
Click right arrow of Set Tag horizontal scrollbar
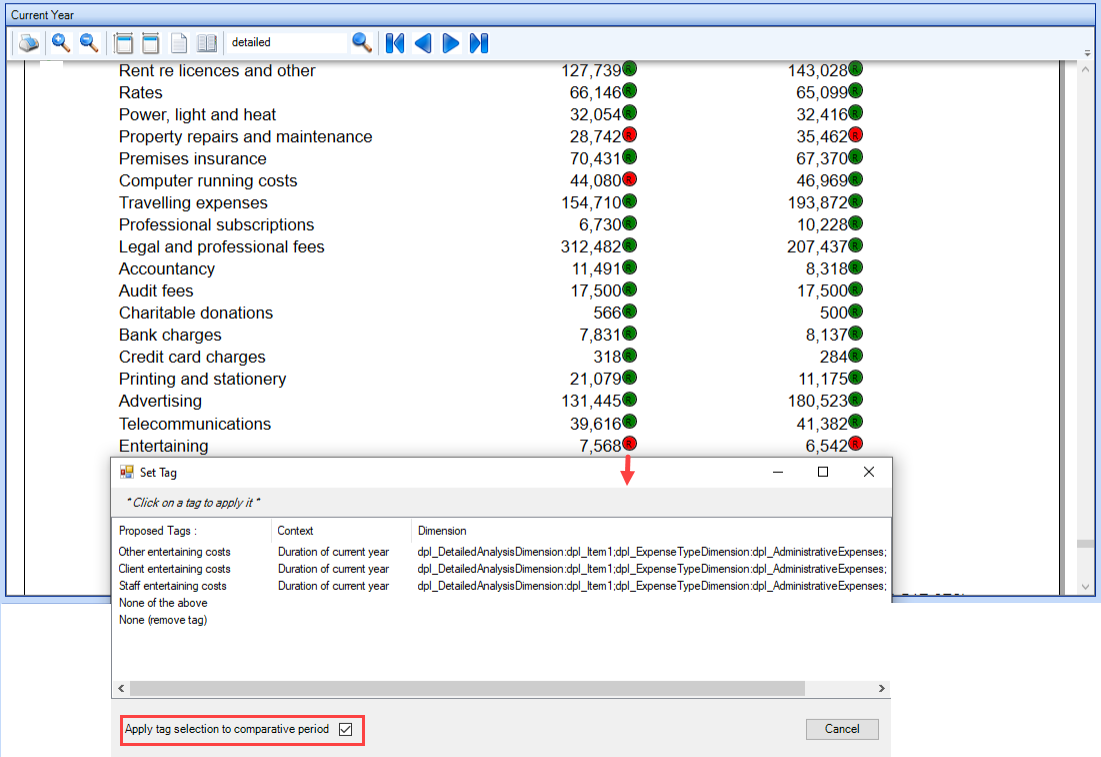(881, 688)
